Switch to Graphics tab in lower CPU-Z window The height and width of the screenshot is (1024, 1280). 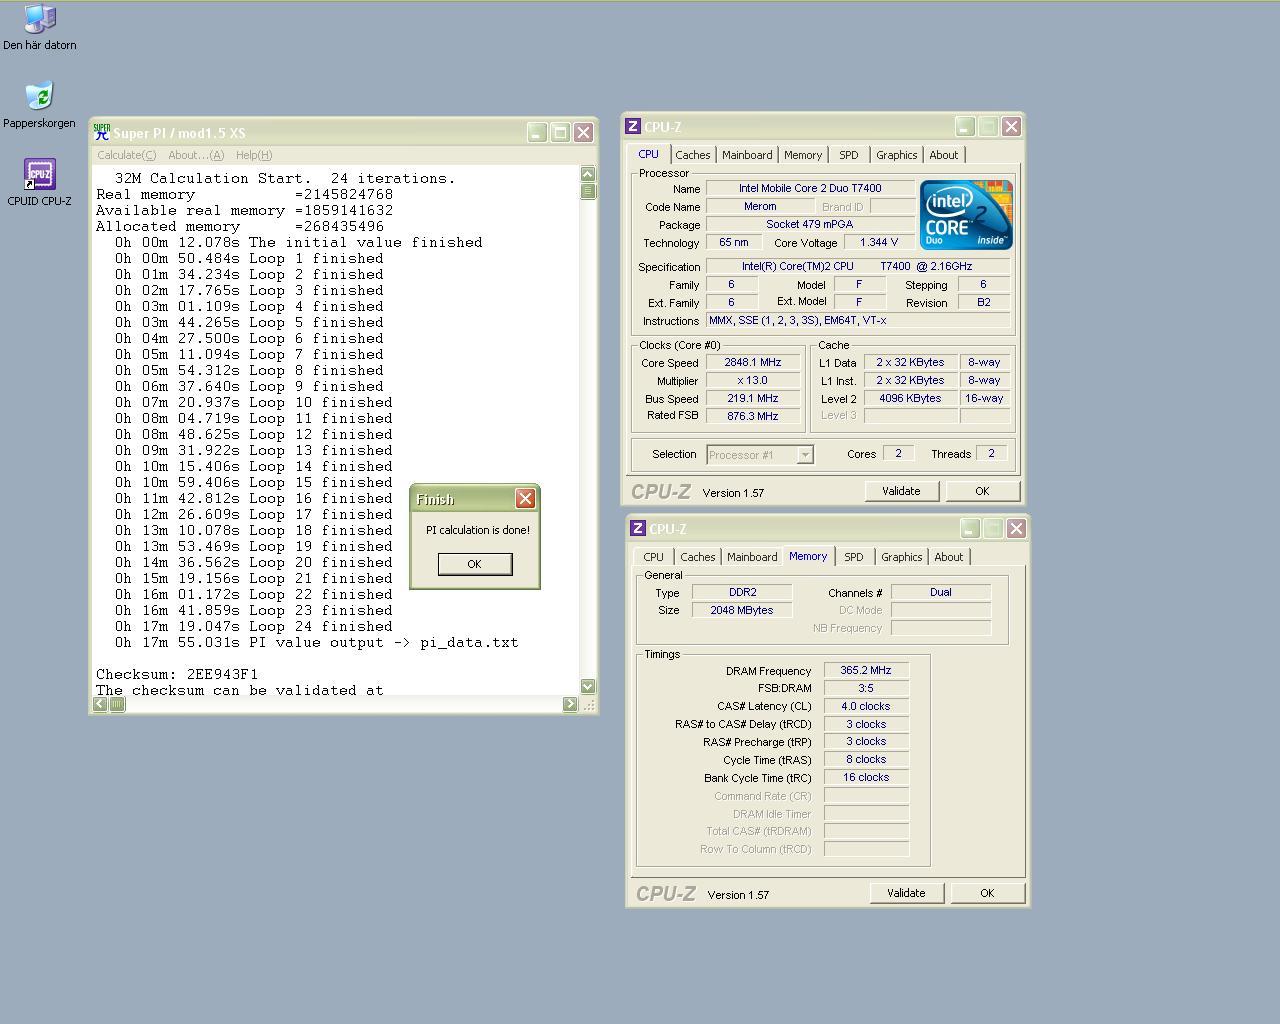901,557
